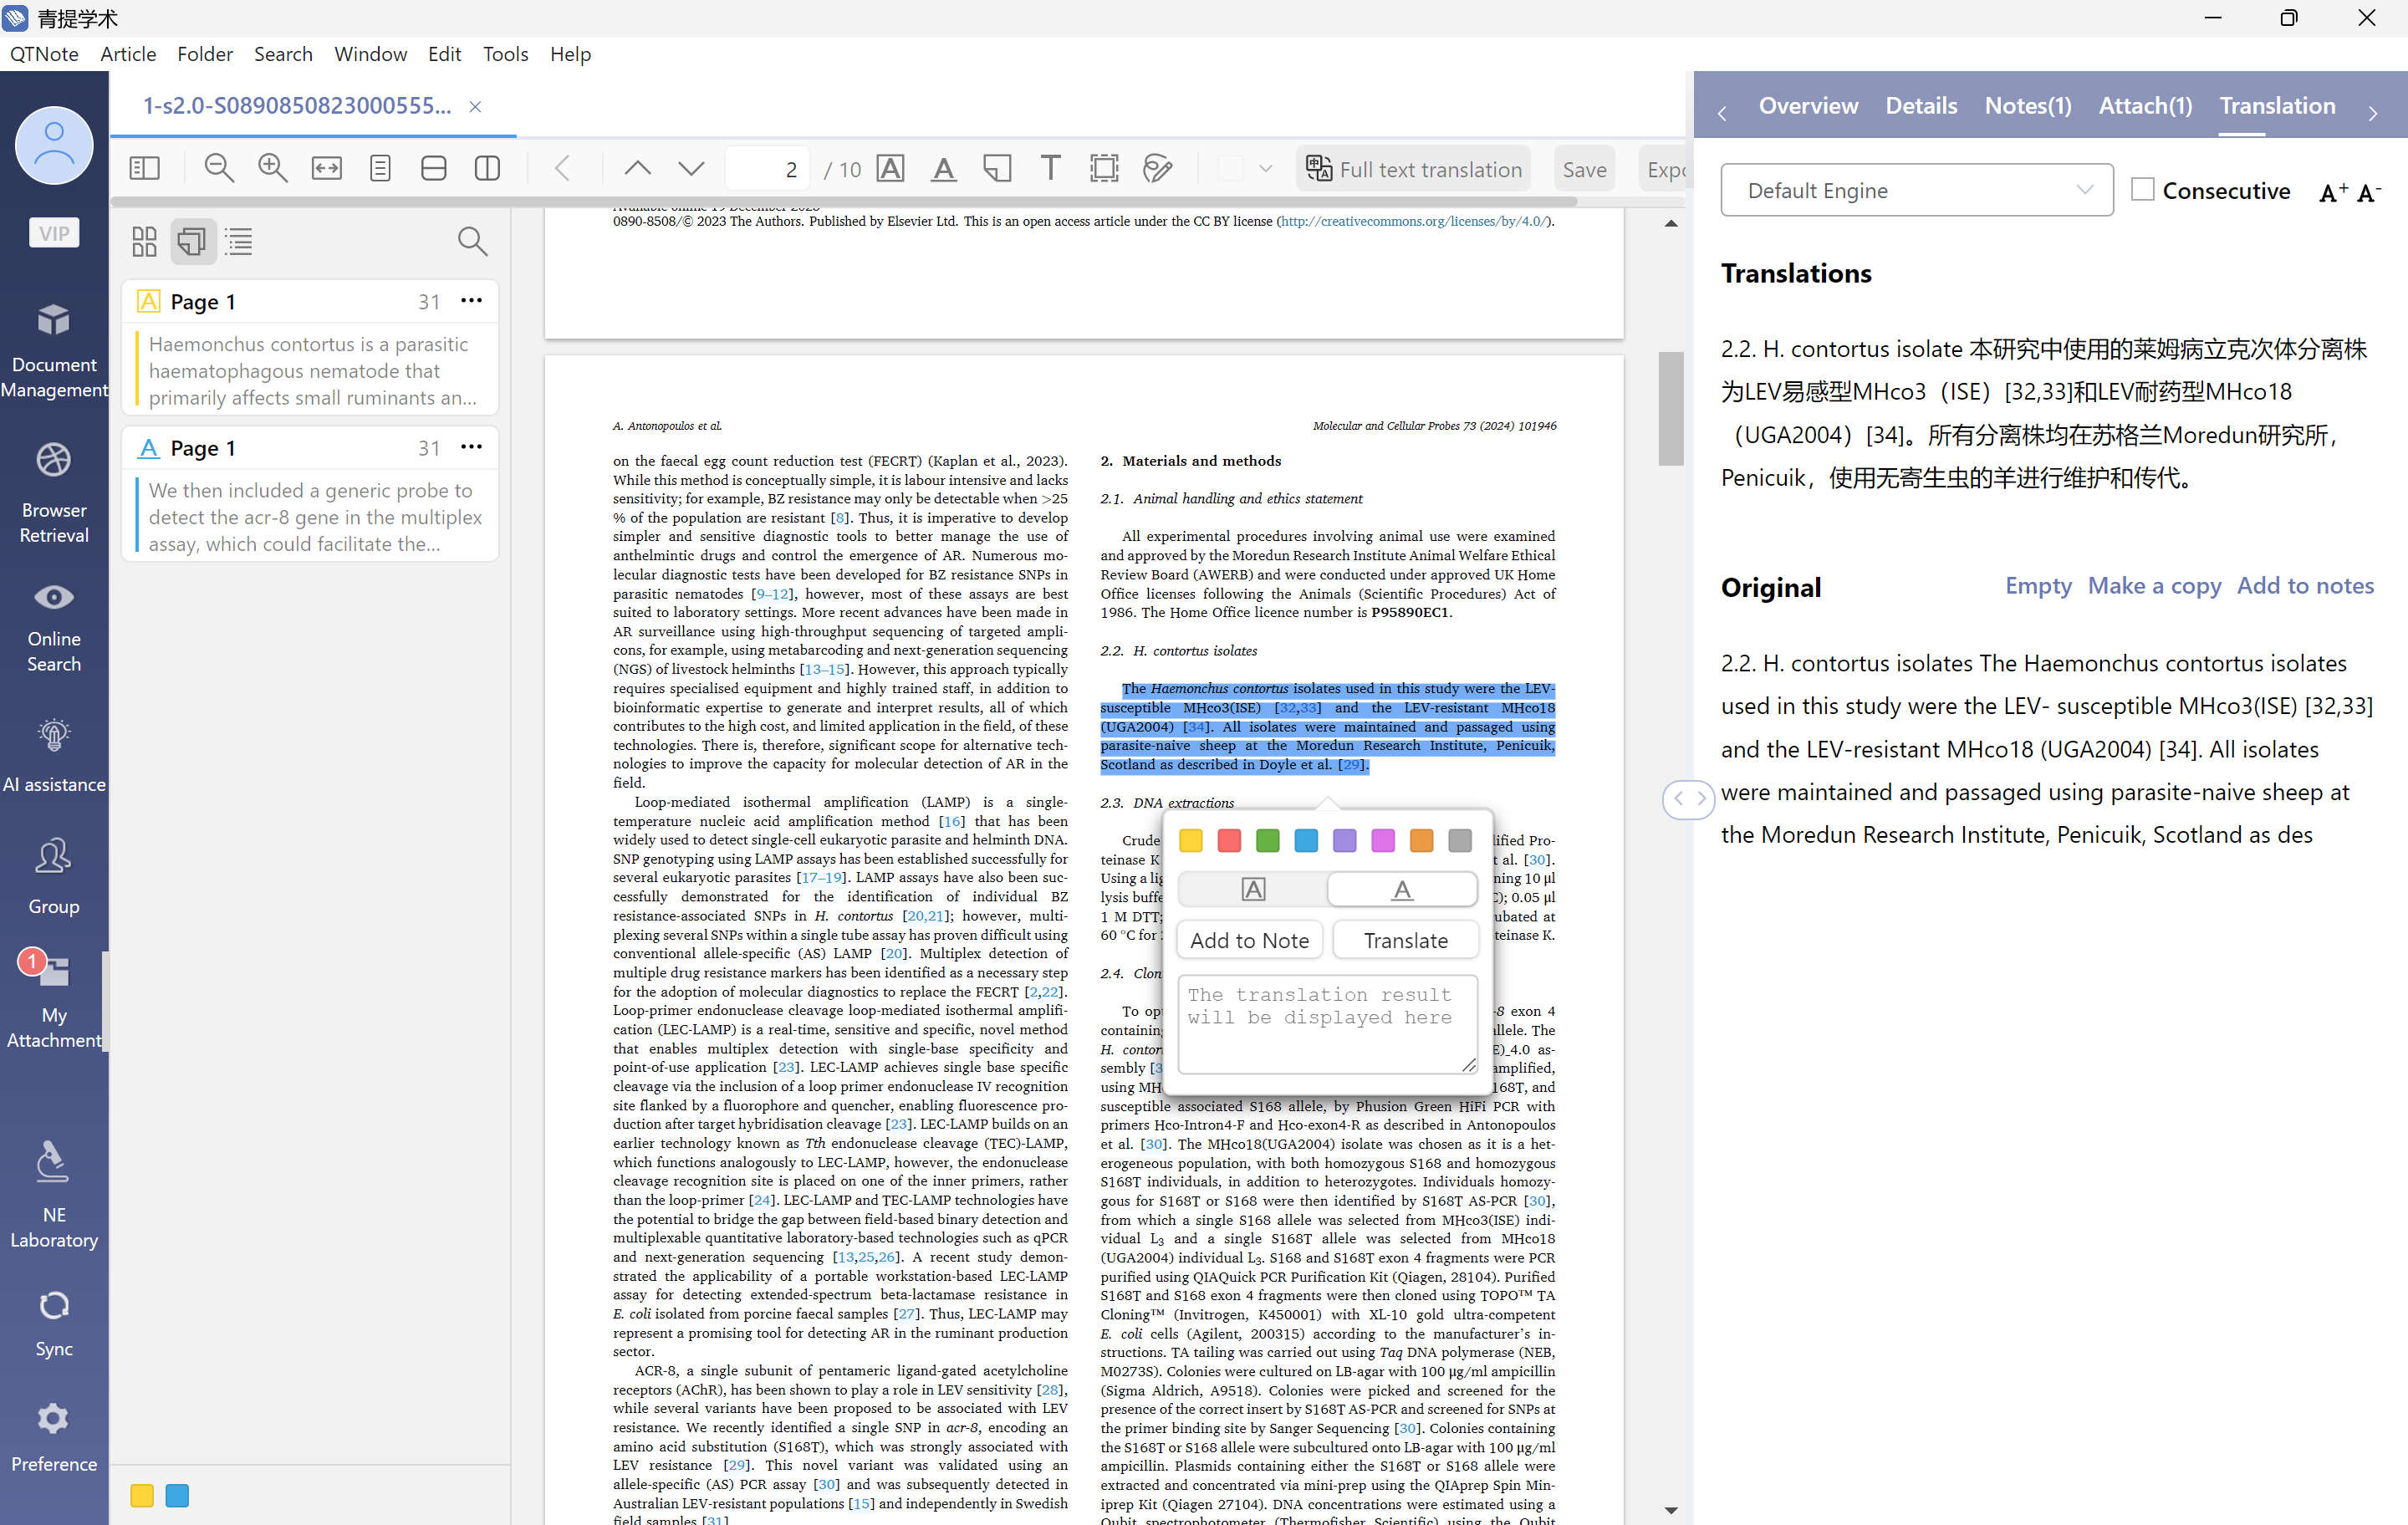Enable two-page split view icon
Image resolution: width=2408 pixels, height=1525 pixels.
[x=487, y=168]
